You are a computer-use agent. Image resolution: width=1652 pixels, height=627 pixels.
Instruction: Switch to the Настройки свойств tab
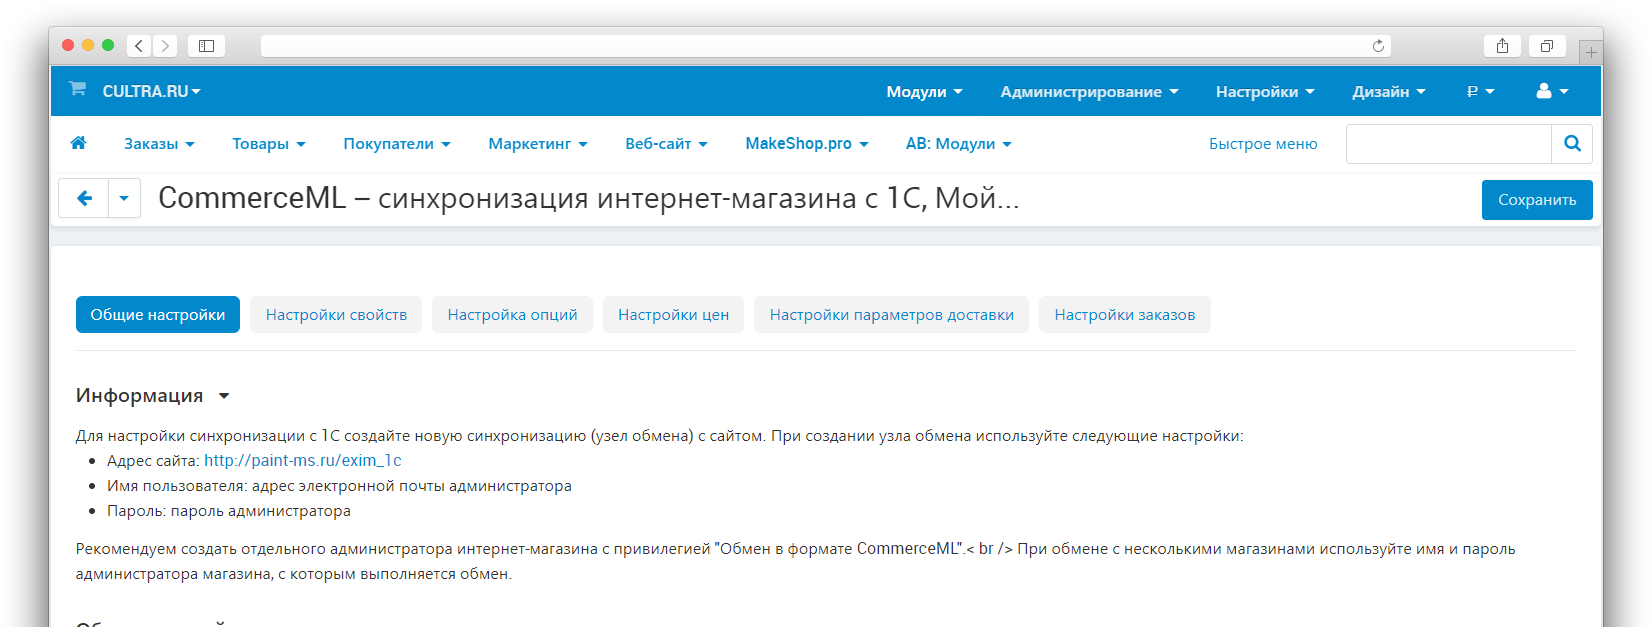(x=336, y=315)
